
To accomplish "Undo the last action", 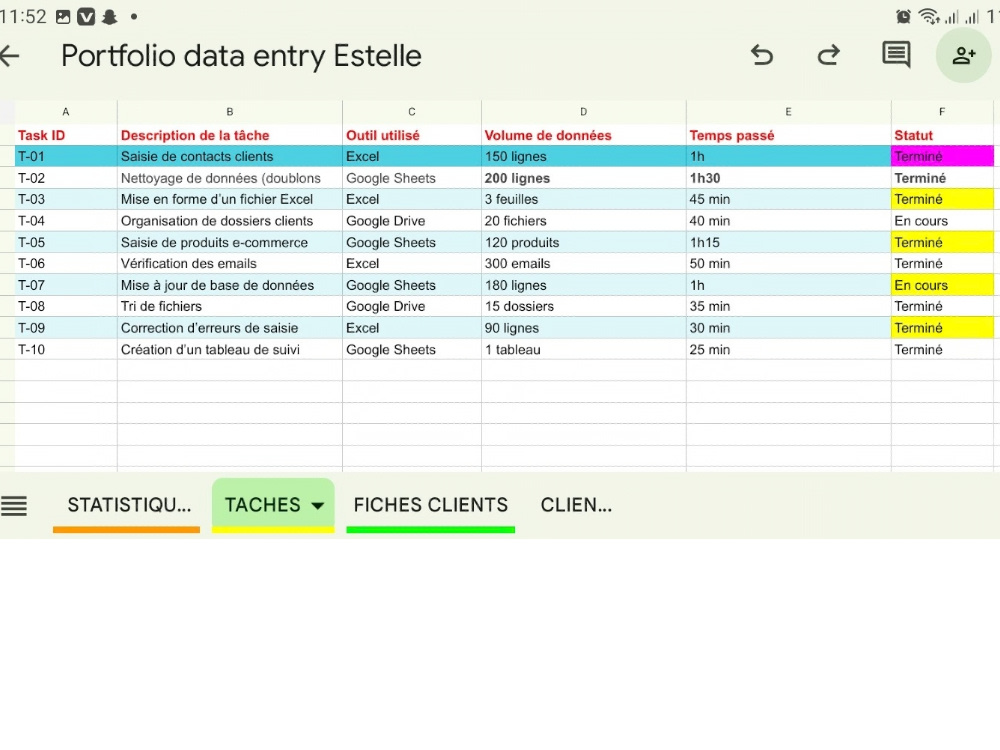I will [761, 55].
